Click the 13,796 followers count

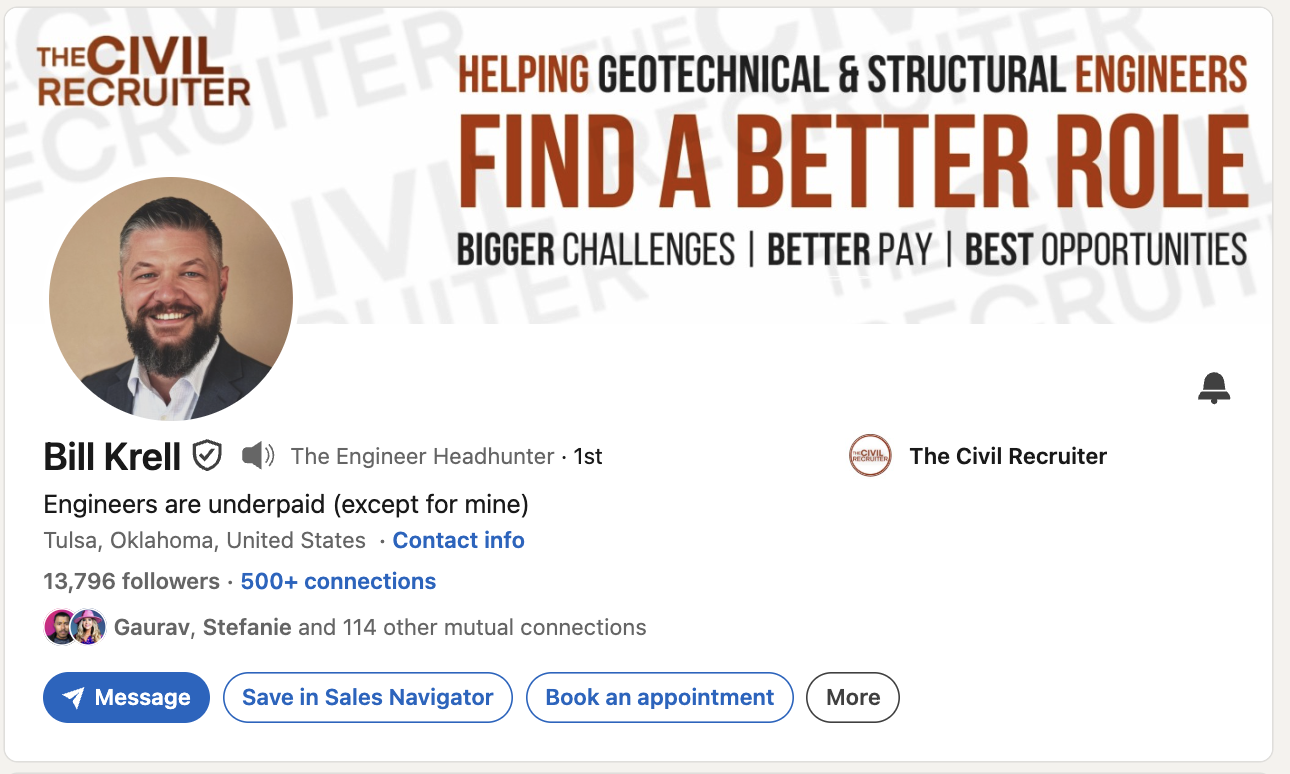pyautogui.click(x=131, y=581)
